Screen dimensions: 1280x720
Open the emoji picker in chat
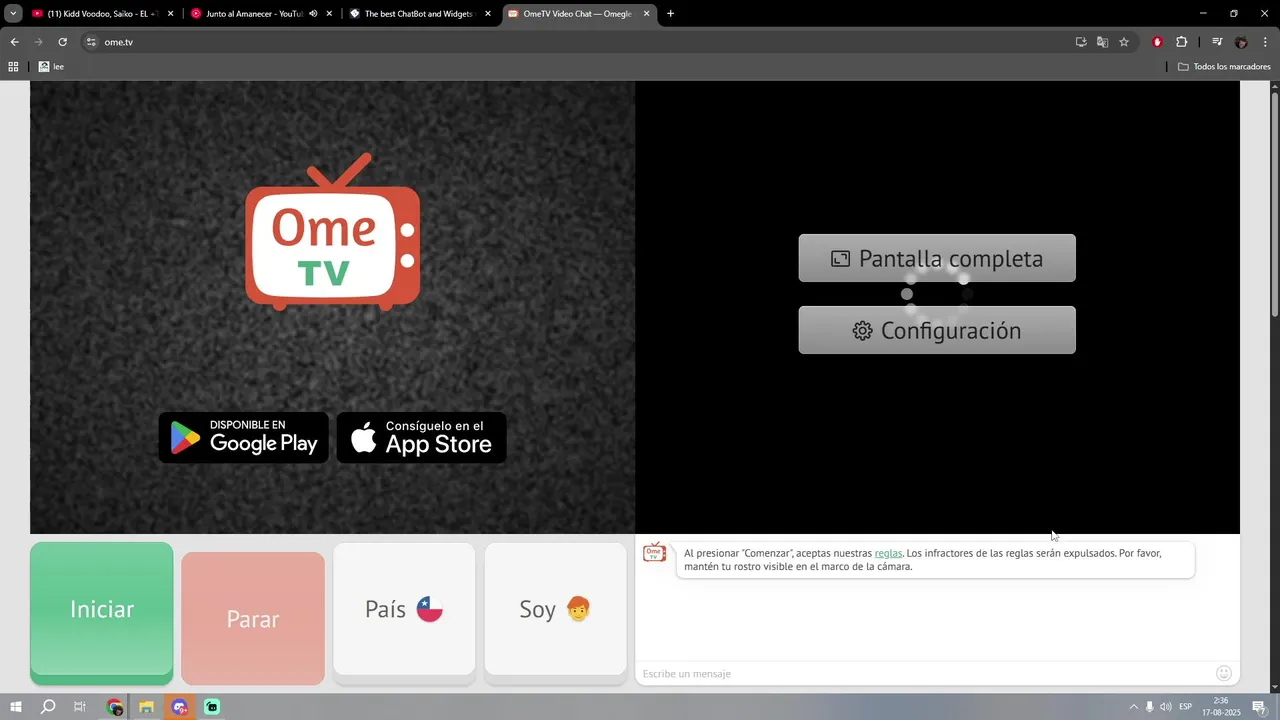[1224, 673]
